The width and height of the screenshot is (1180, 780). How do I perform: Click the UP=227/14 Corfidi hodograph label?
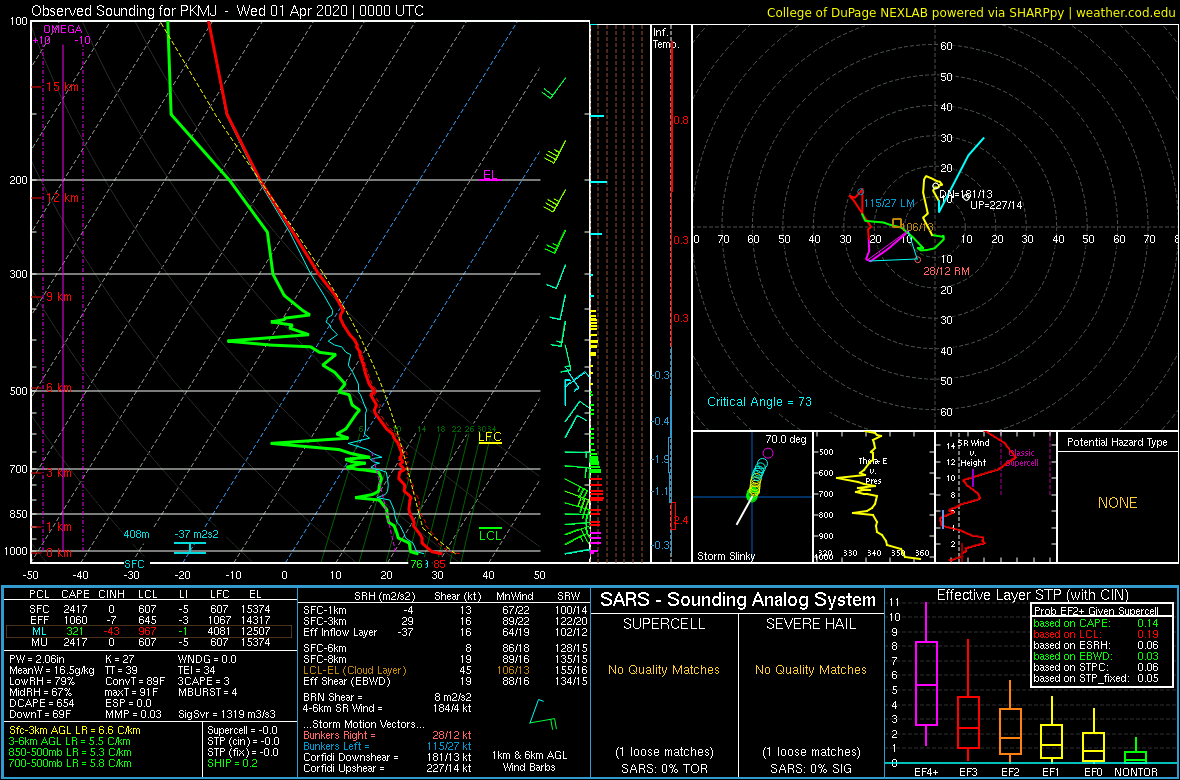(996, 205)
